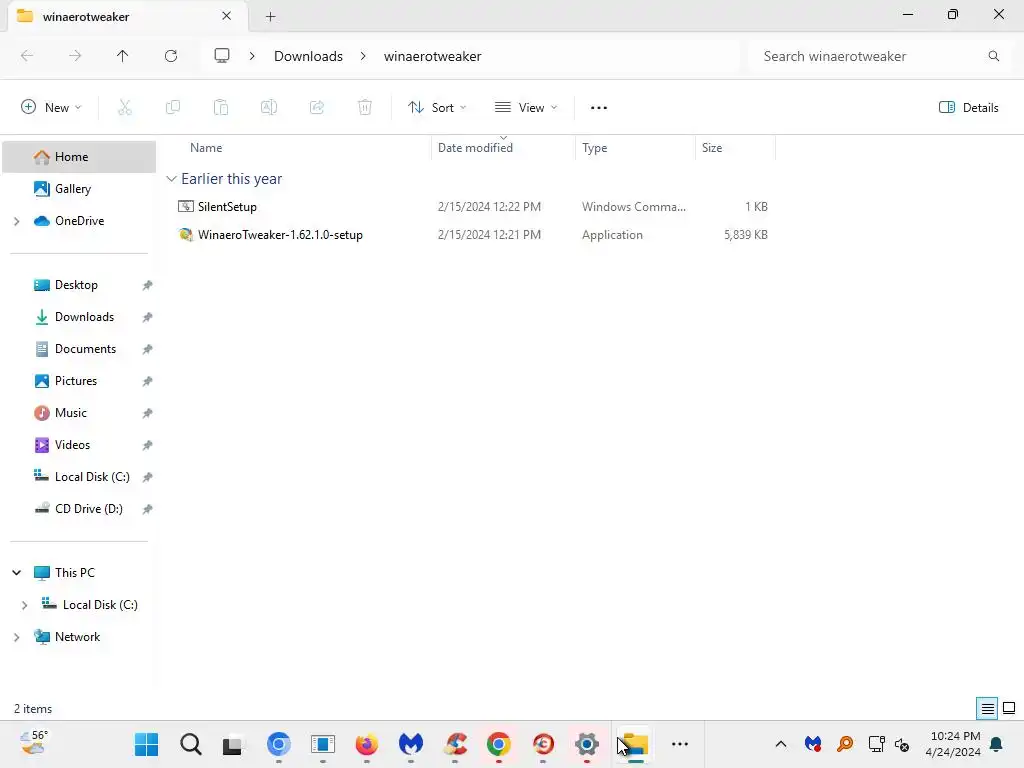
Task: Open Malwarebytes from the taskbar
Action: (x=411, y=744)
